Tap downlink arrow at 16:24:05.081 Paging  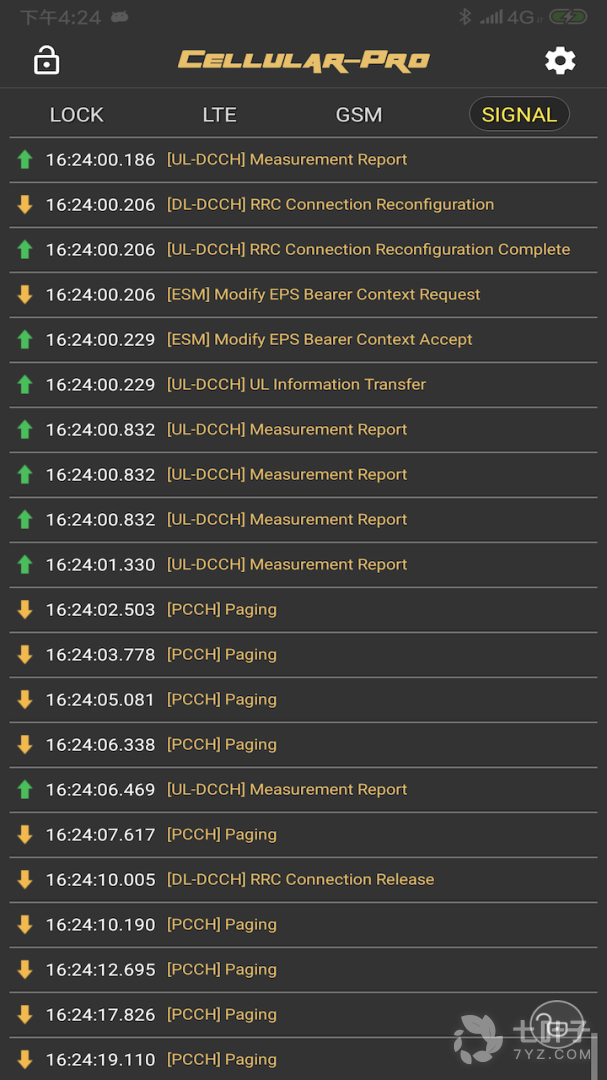pos(25,700)
